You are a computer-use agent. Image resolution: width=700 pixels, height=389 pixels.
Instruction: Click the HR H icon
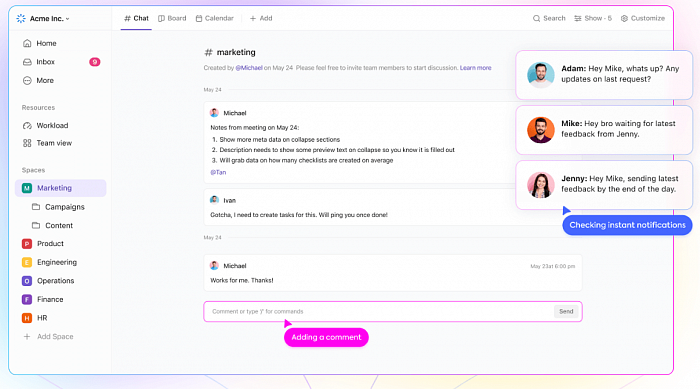point(27,318)
